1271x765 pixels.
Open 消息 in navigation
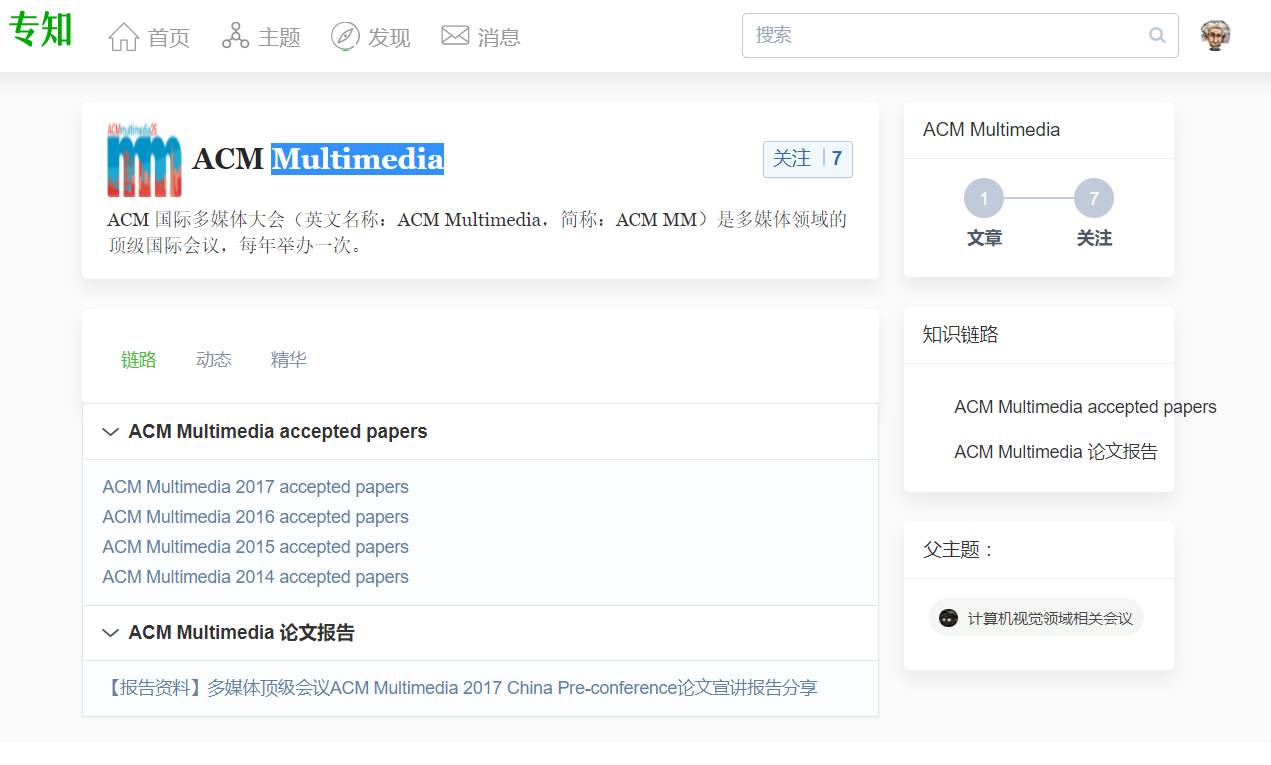tap(499, 38)
